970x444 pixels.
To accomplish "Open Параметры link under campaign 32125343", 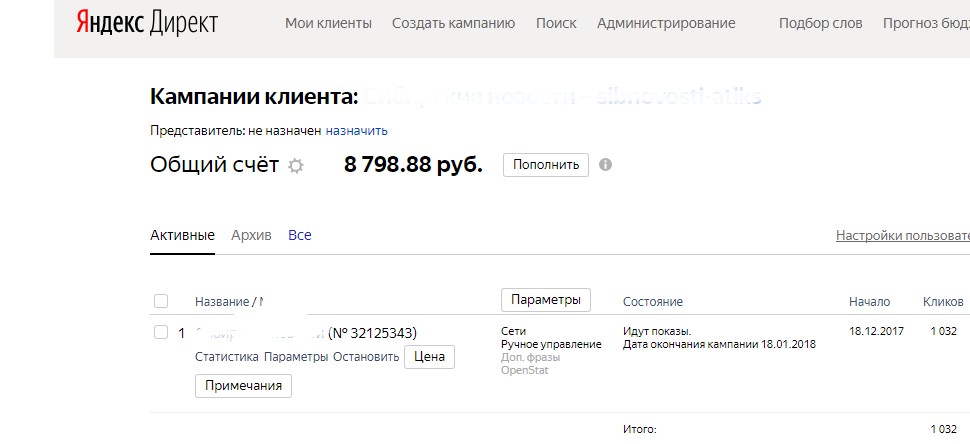I will (x=296, y=357).
